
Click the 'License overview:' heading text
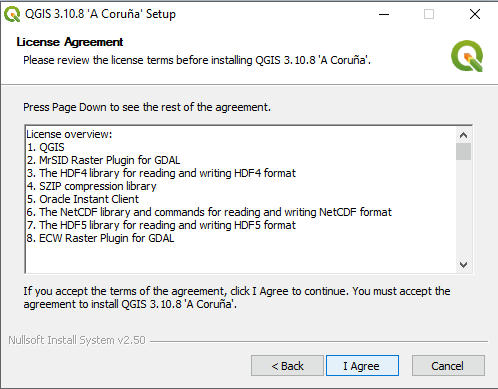click(x=69, y=134)
